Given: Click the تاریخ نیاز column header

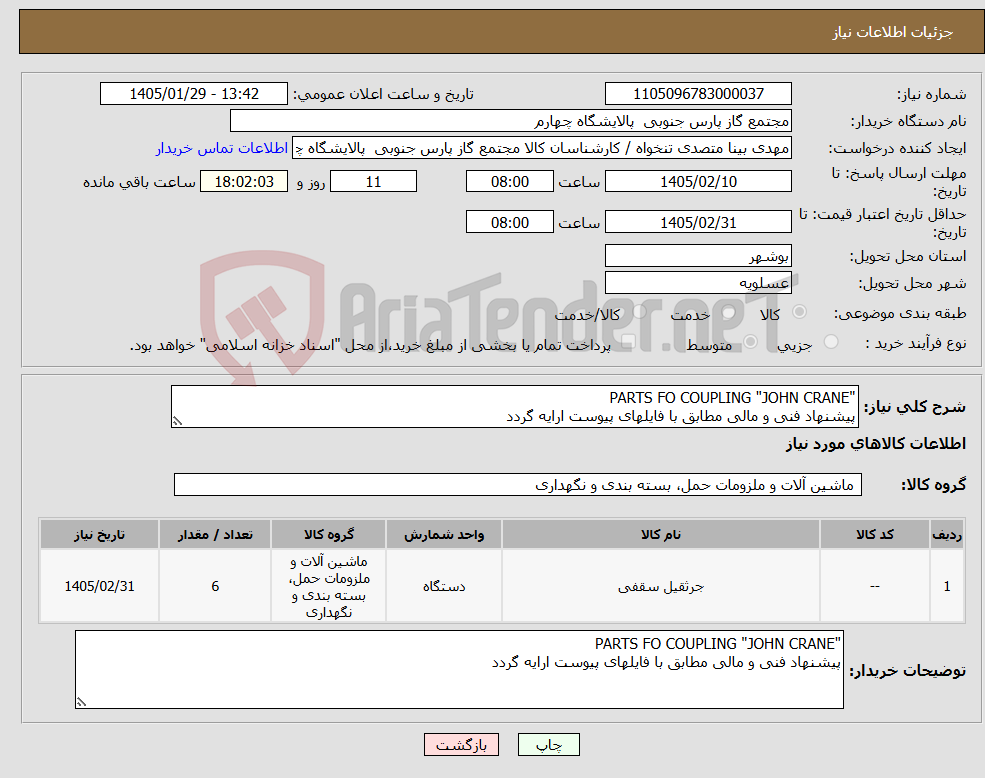Looking at the screenshot, I should click(99, 534).
